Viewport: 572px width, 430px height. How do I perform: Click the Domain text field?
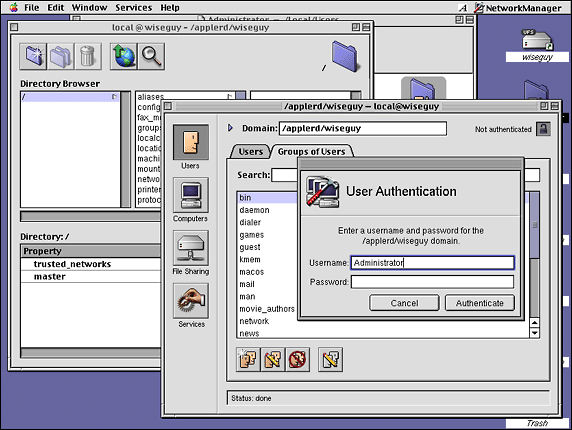pyautogui.click(x=363, y=128)
